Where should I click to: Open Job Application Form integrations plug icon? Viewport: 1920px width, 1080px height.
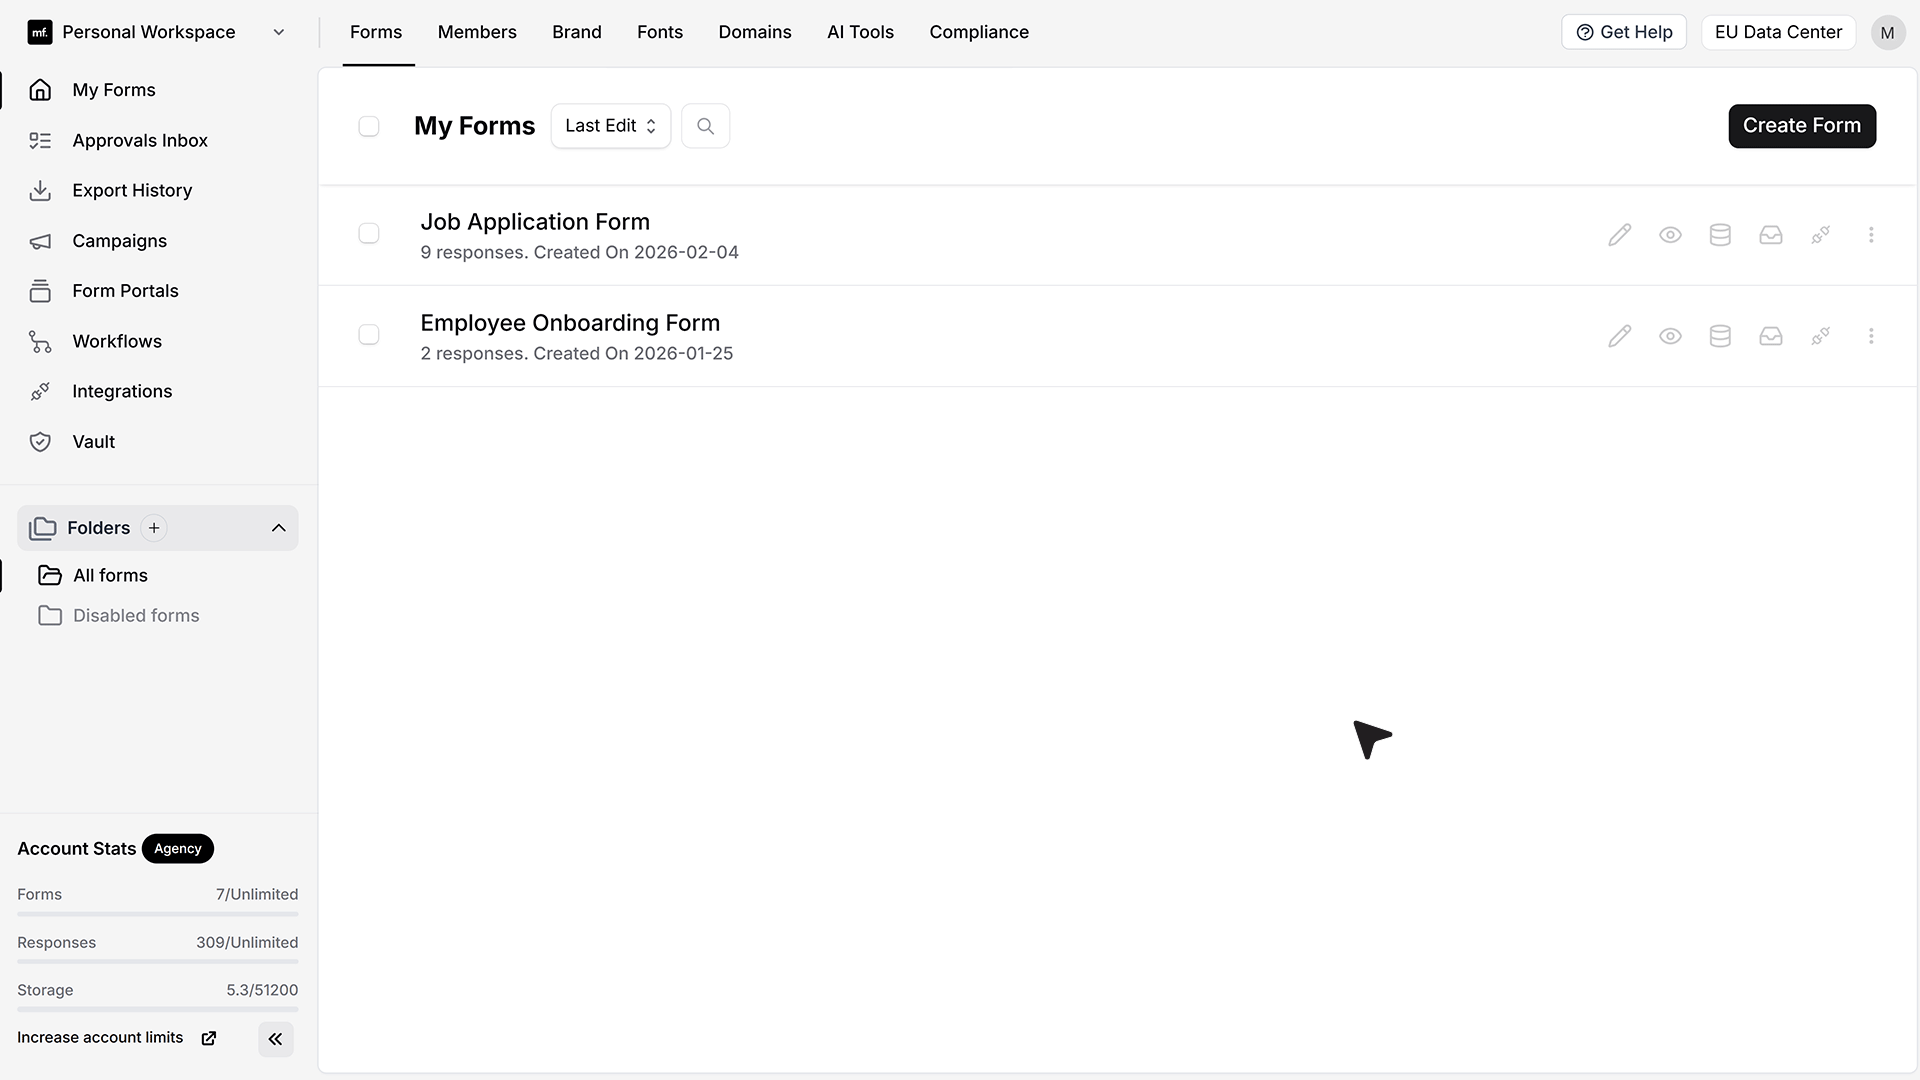(x=1821, y=235)
